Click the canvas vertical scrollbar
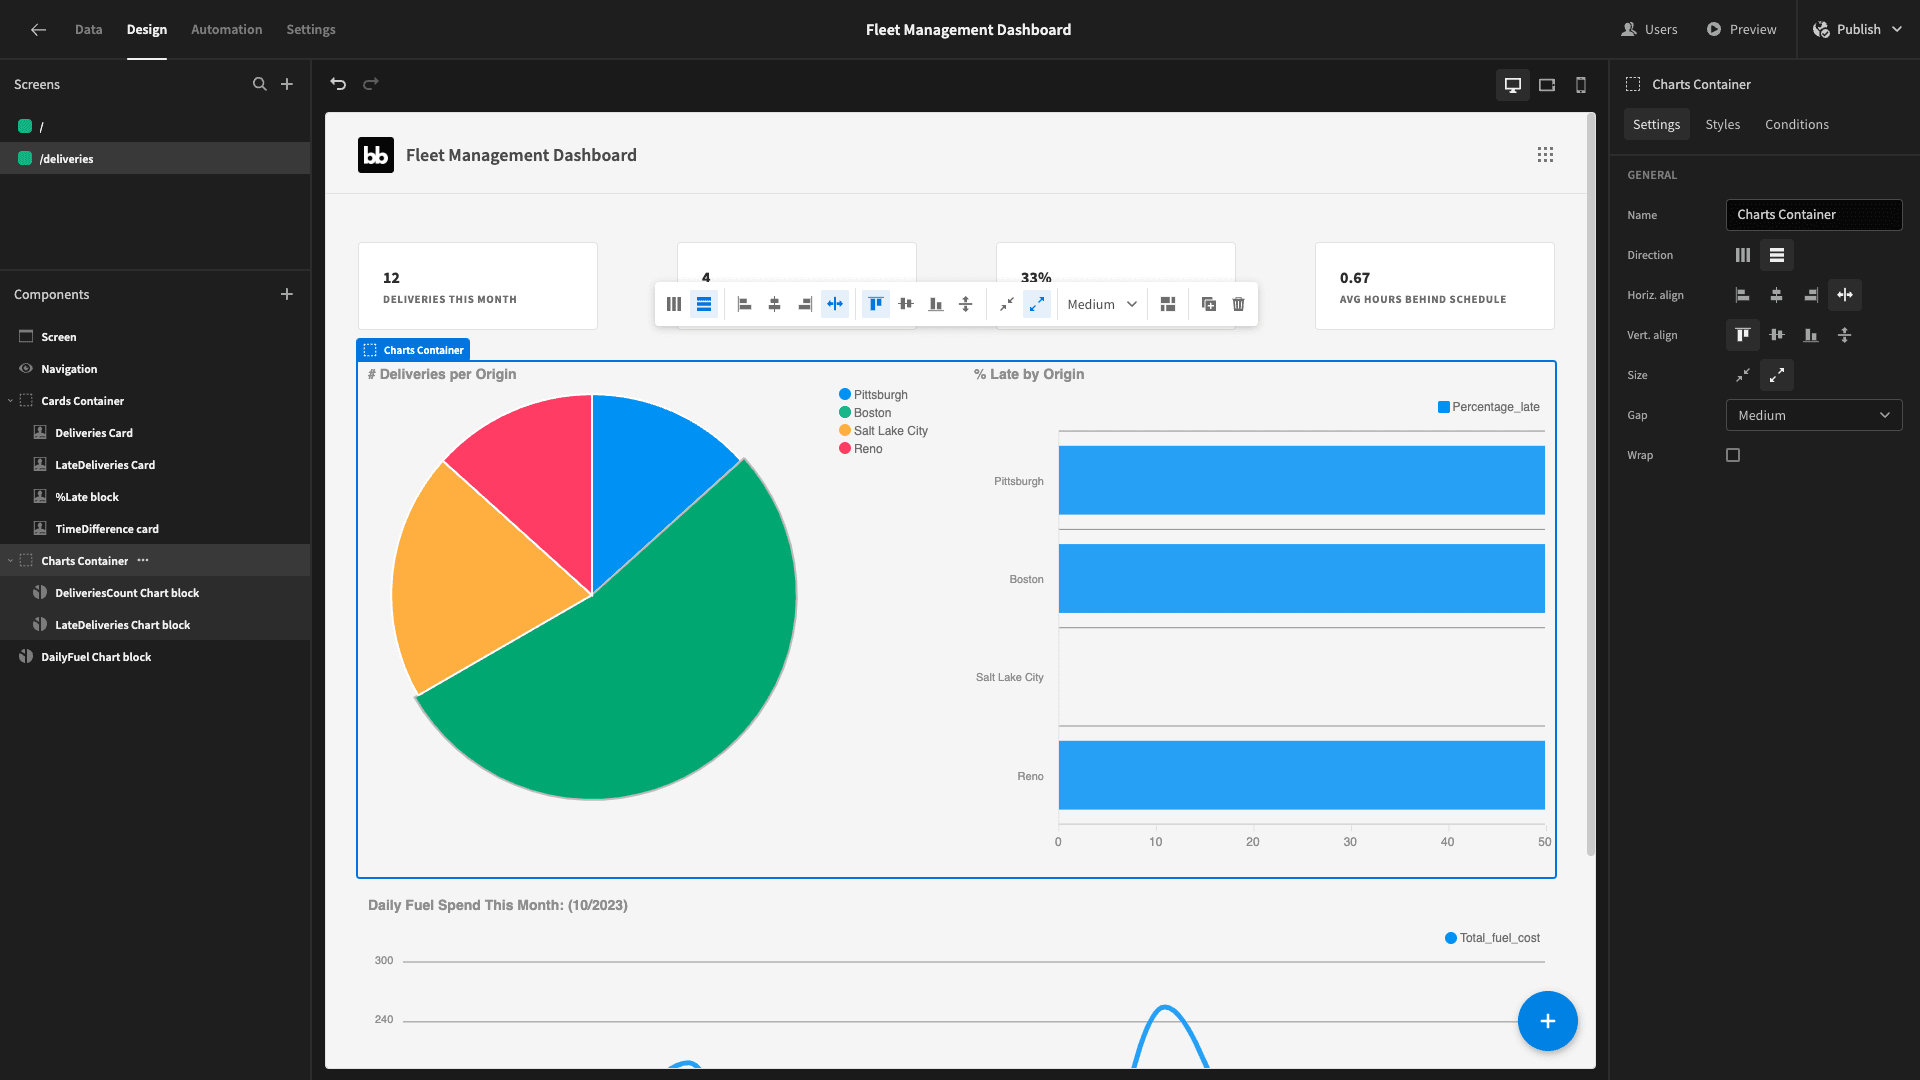This screenshot has width=1920, height=1080. (1591, 485)
